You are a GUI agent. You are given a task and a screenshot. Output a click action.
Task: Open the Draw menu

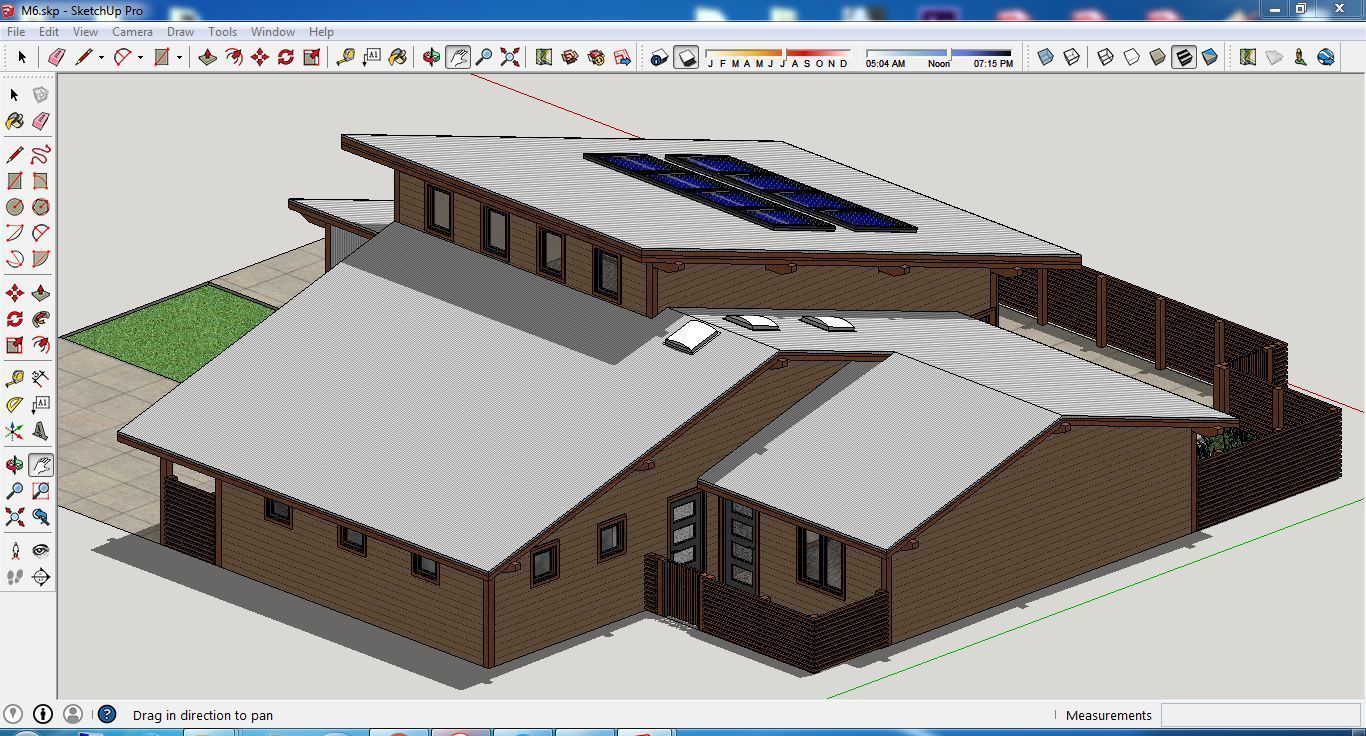(180, 32)
